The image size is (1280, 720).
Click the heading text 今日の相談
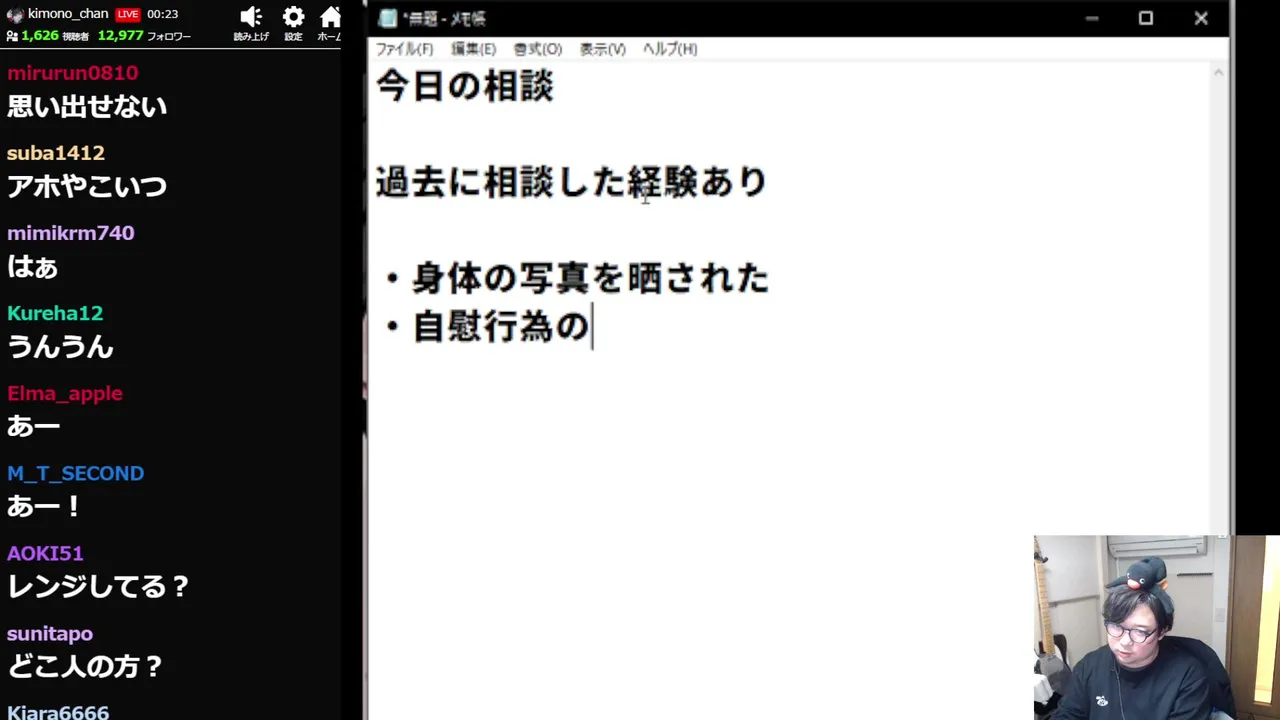click(x=465, y=86)
